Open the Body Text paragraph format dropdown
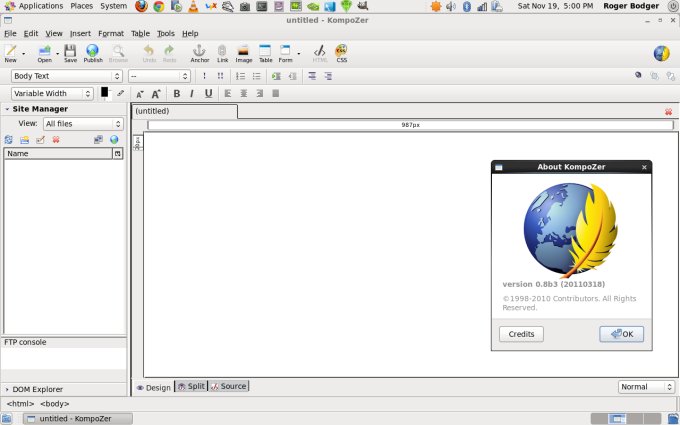Image resolution: width=680 pixels, height=425 pixels. 66,76
